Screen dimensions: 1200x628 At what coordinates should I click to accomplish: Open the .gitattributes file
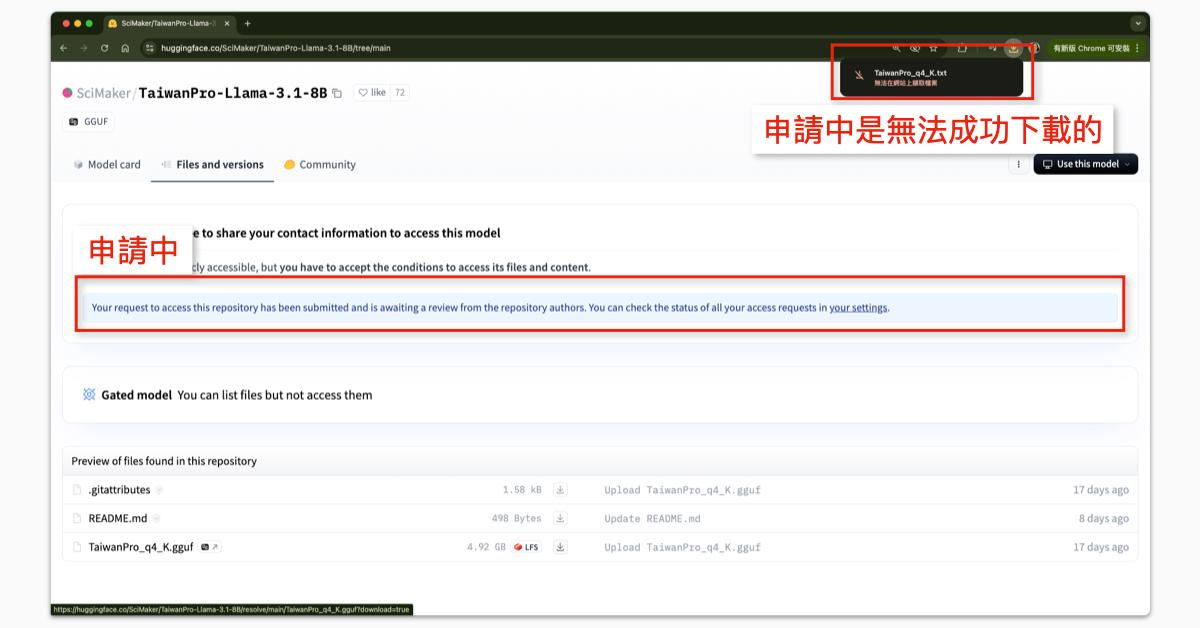(119, 490)
